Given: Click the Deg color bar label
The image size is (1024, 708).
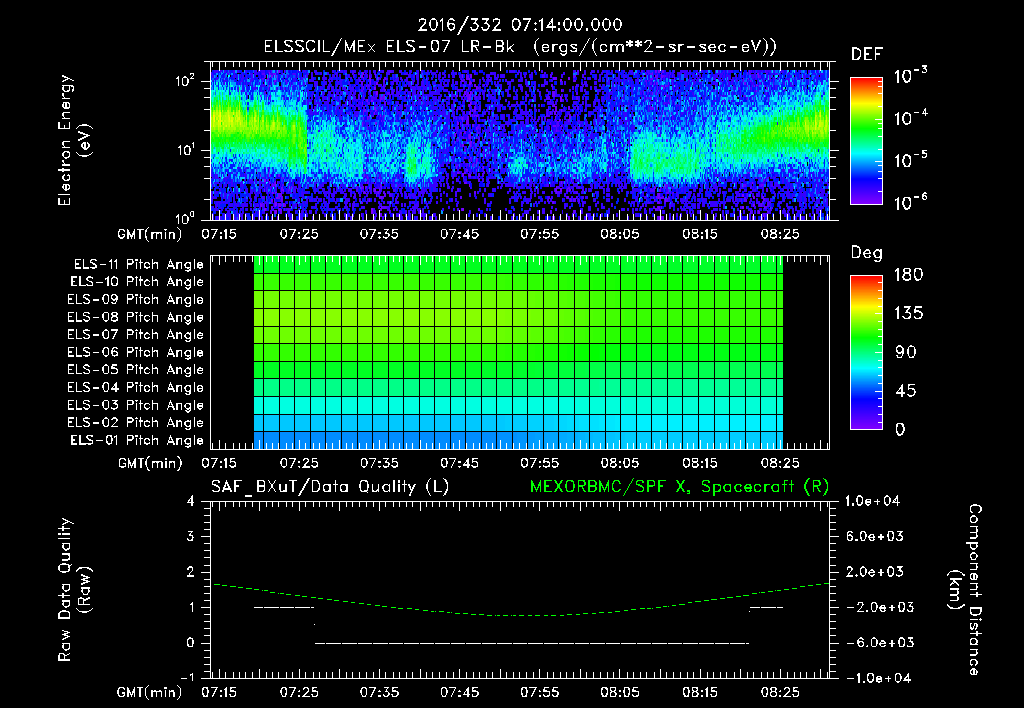Looking at the screenshot, I should pos(866,253).
